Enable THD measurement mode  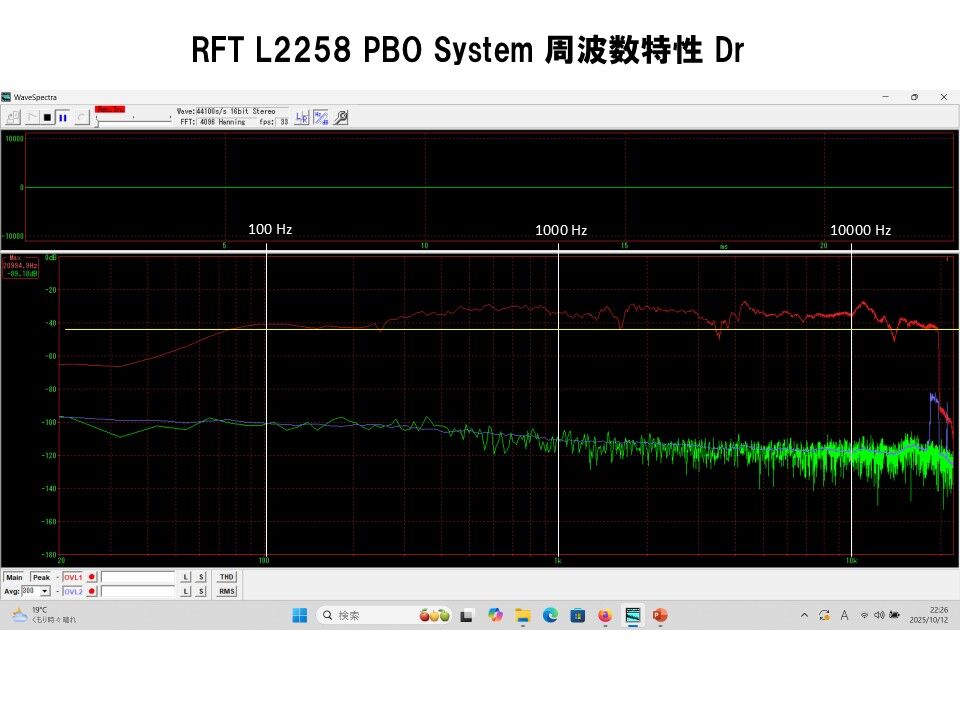226,577
